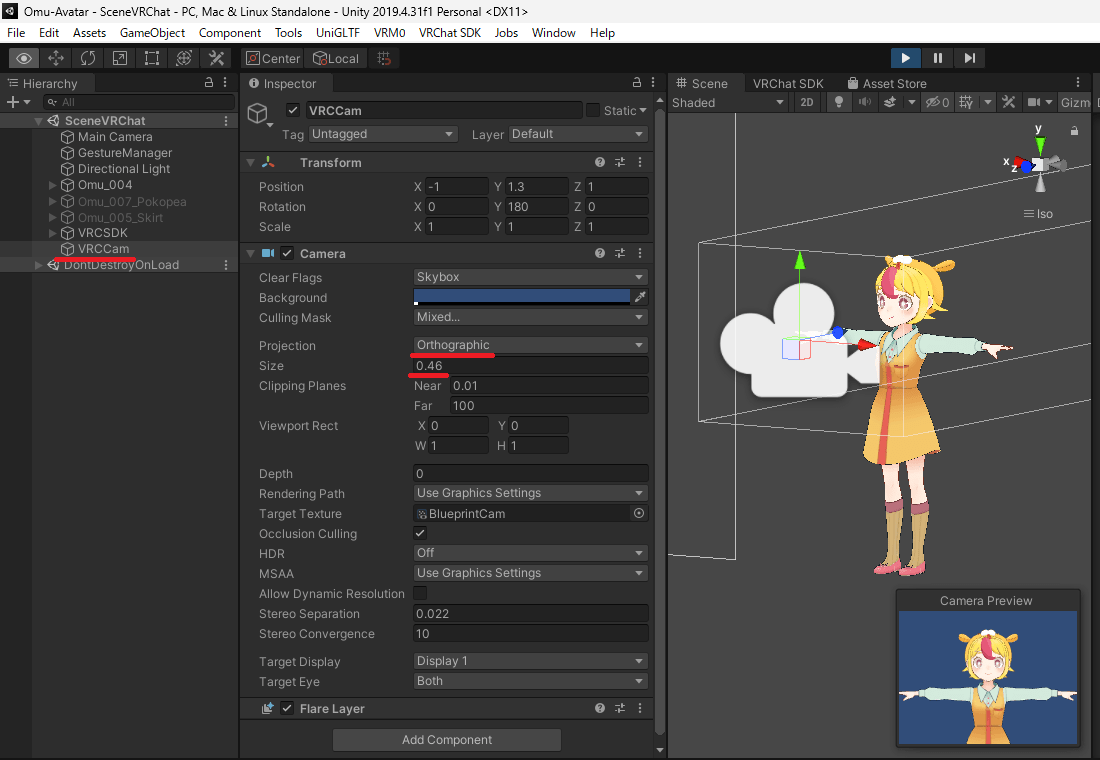This screenshot has width=1100, height=760.
Task: Toggle 2D view mode in Scene
Action: [807, 102]
